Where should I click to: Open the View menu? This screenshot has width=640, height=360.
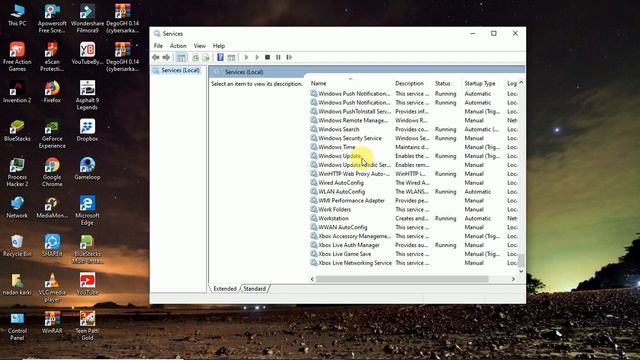point(200,46)
